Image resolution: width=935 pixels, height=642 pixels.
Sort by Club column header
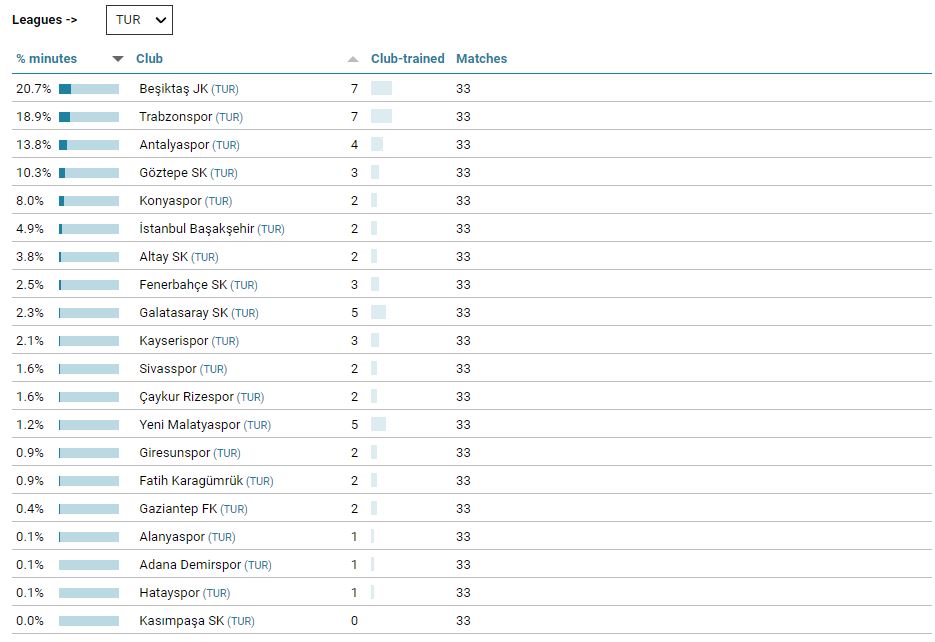tap(149, 58)
